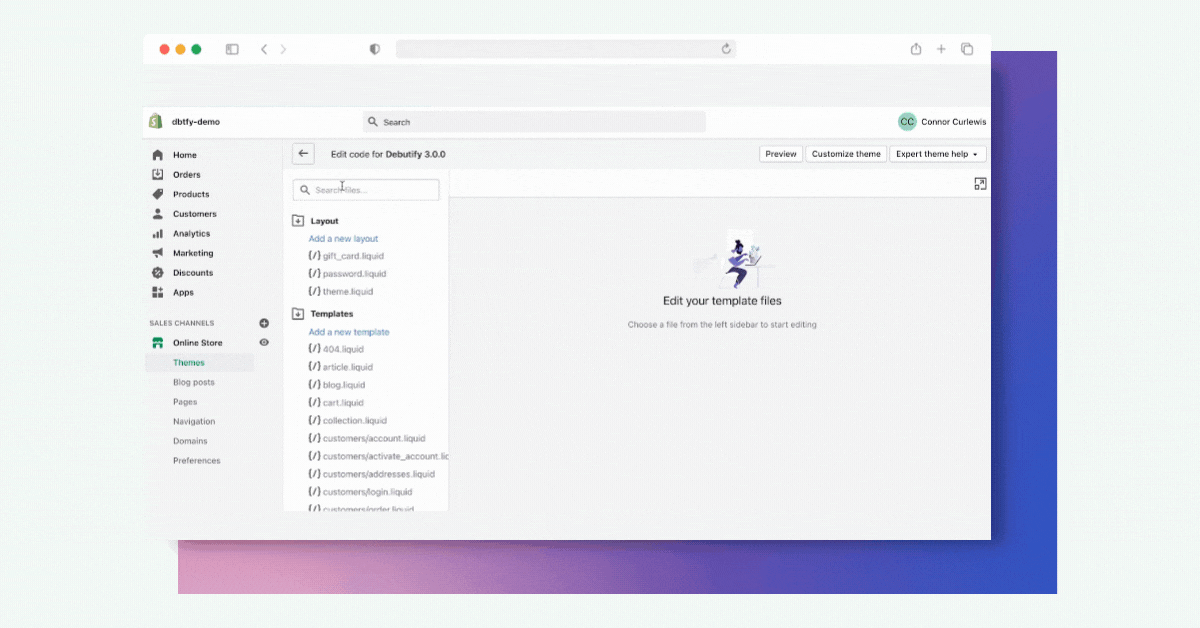
Task: Click the privacy shield icon
Action: pyautogui.click(x=375, y=49)
